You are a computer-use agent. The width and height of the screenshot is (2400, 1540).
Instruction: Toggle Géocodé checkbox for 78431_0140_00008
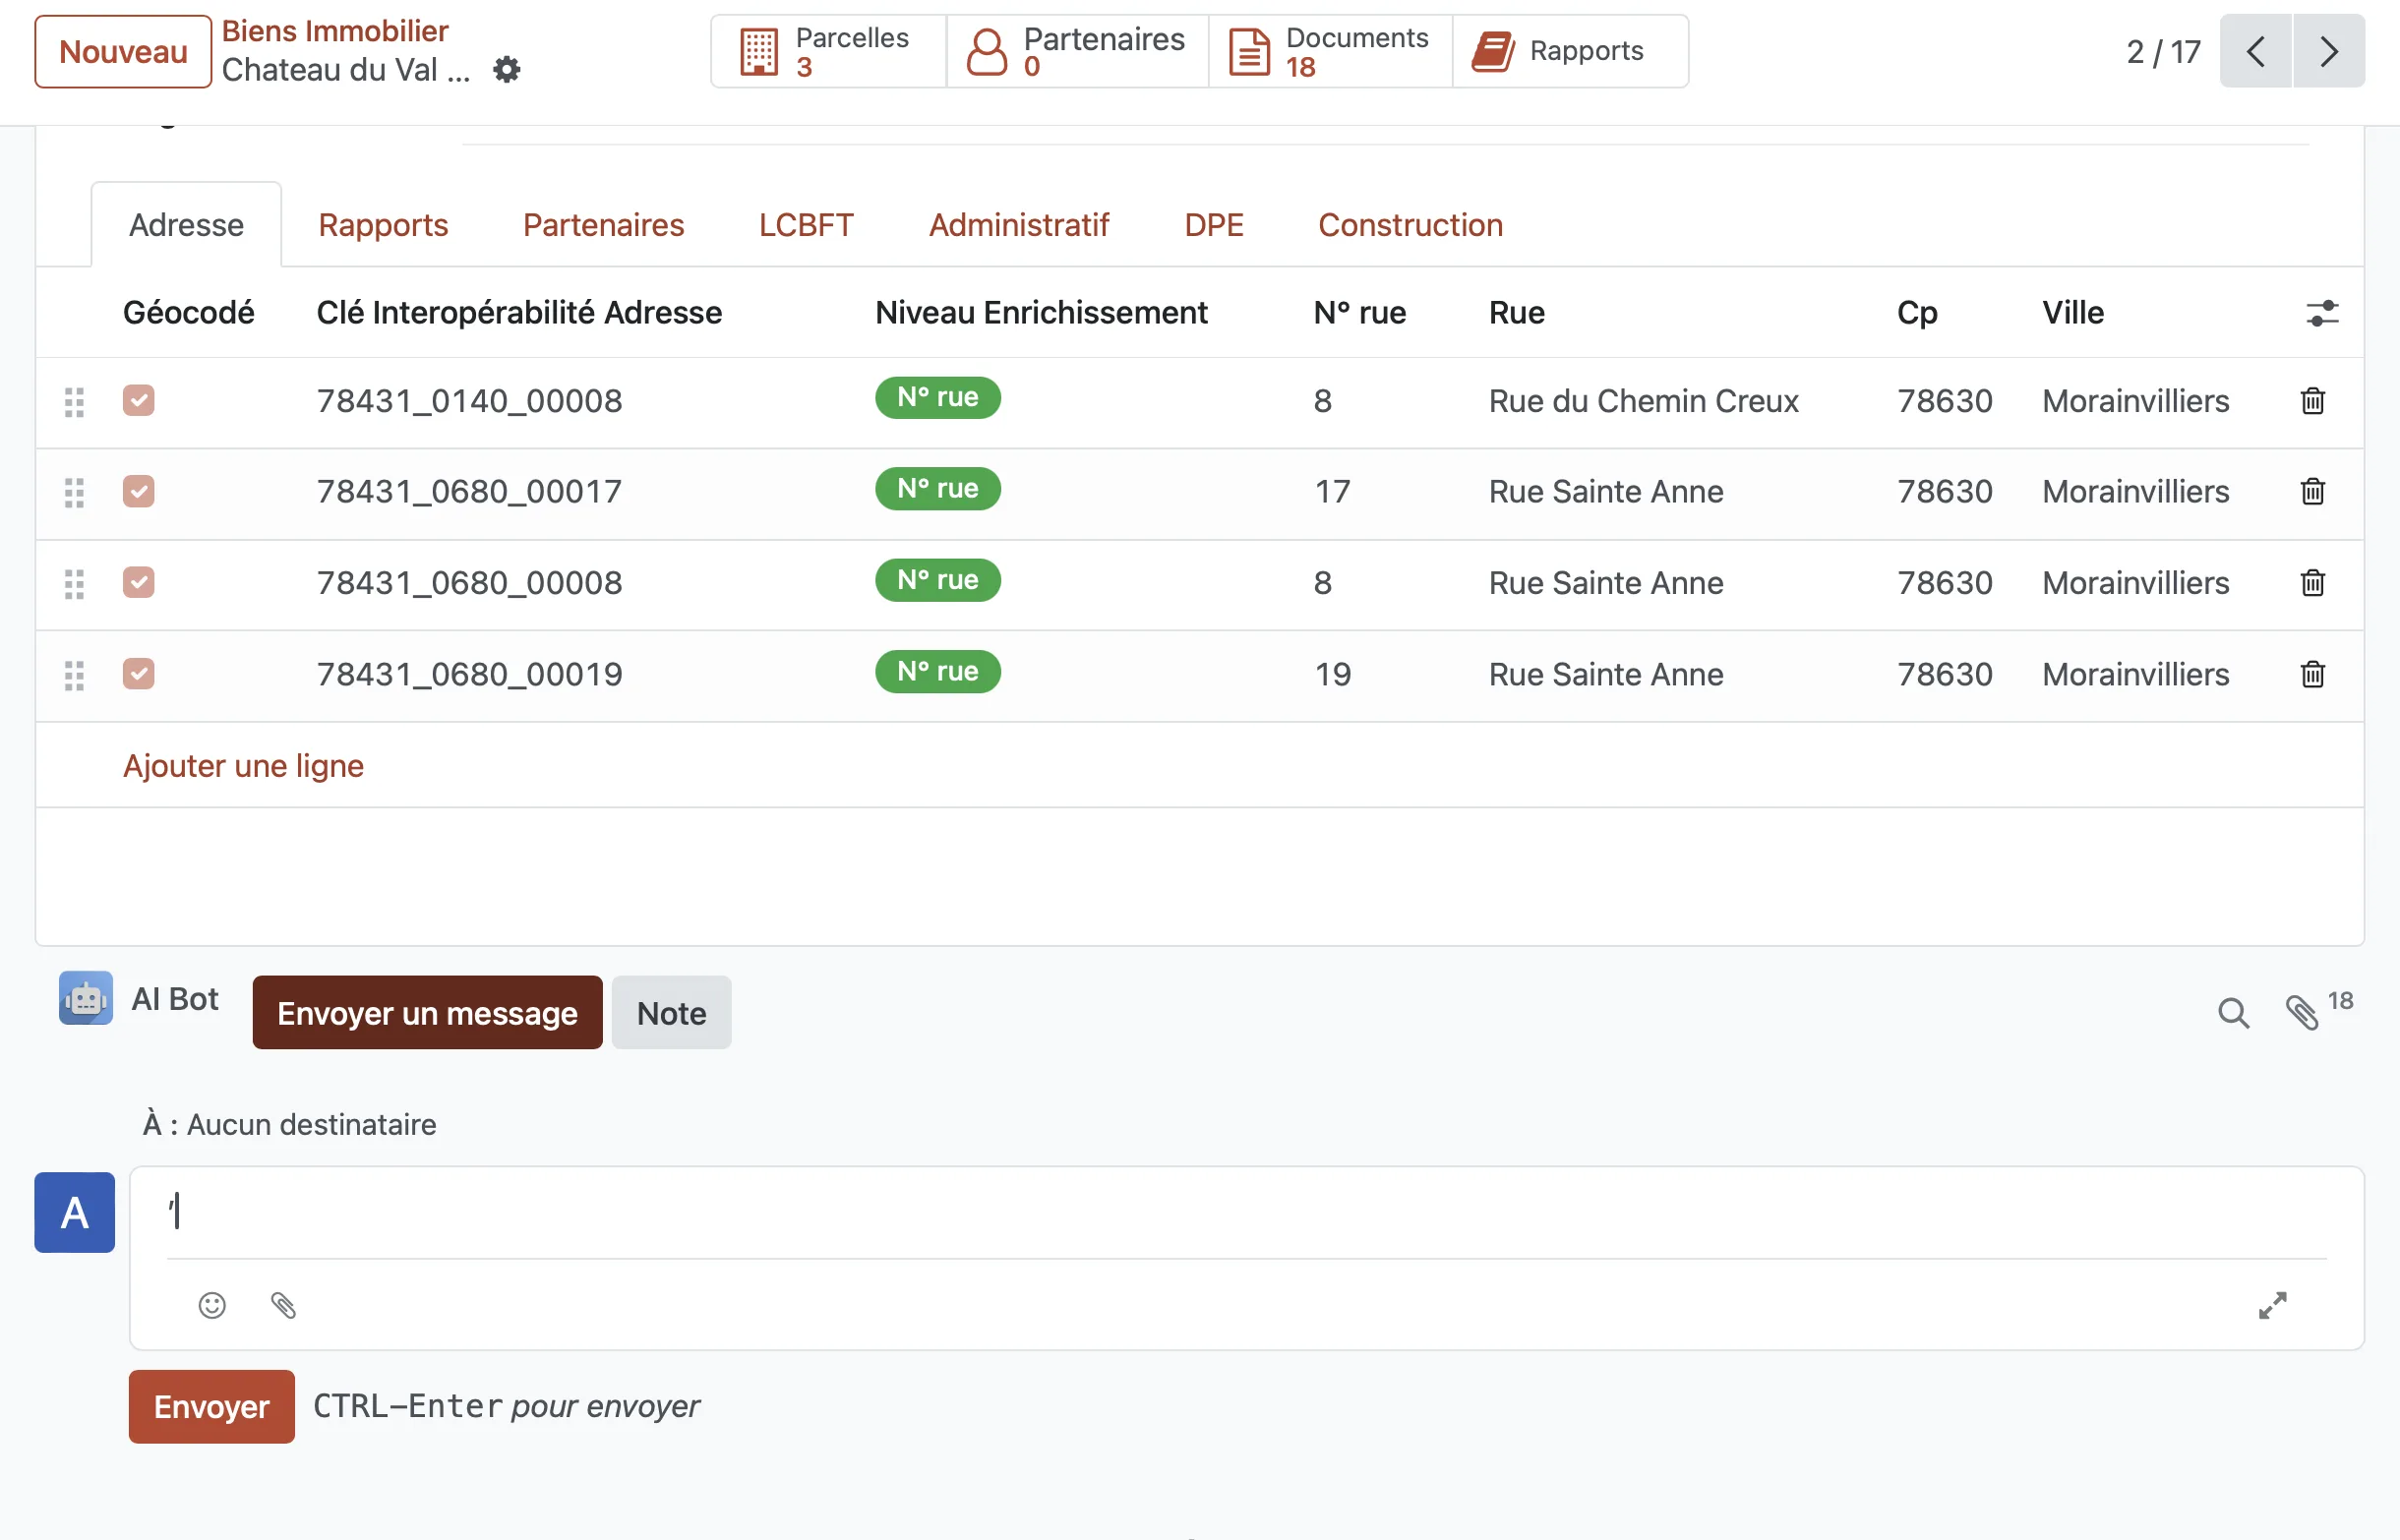pyautogui.click(x=139, y=401)
